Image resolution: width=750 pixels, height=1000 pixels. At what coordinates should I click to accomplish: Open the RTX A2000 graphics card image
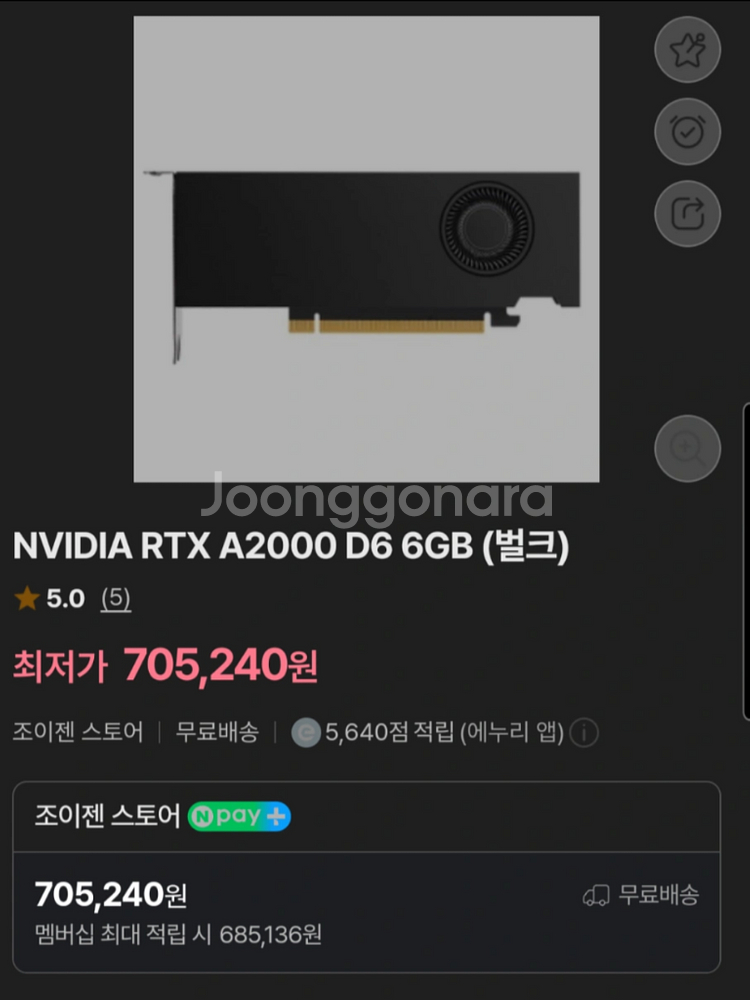click(366, 249)
